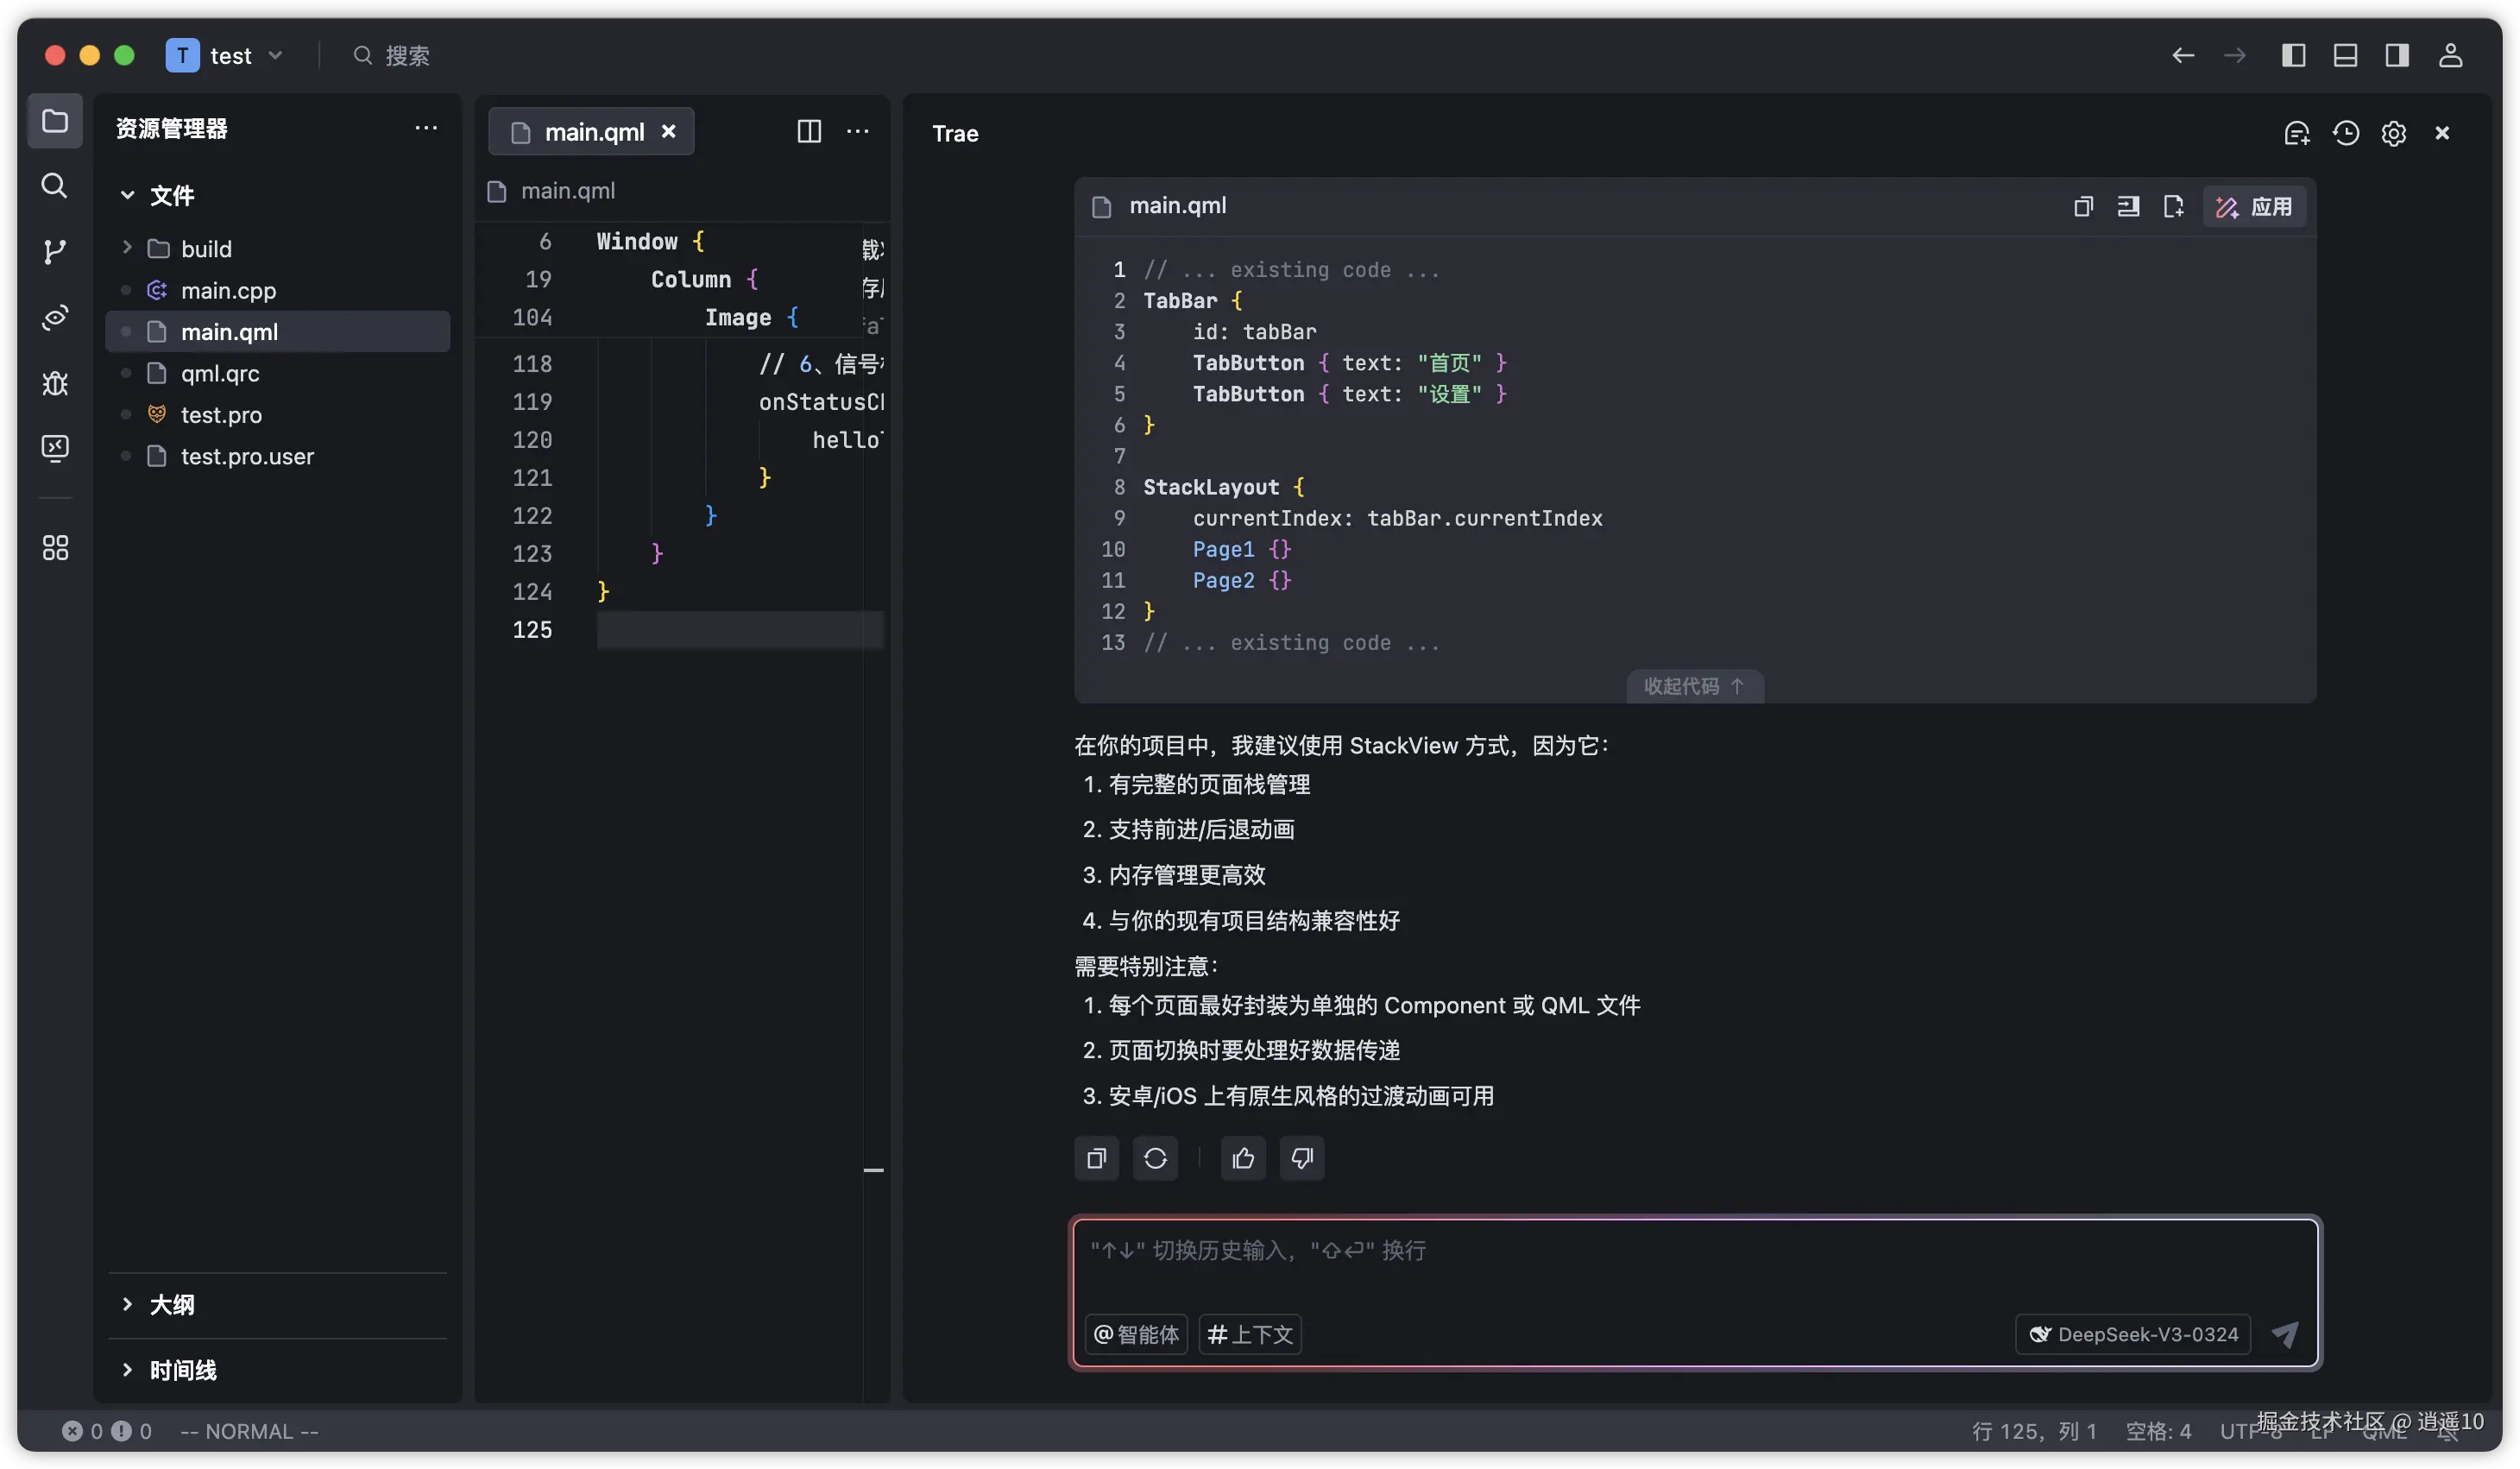Open main.cpp in file tree

(228, 290)
